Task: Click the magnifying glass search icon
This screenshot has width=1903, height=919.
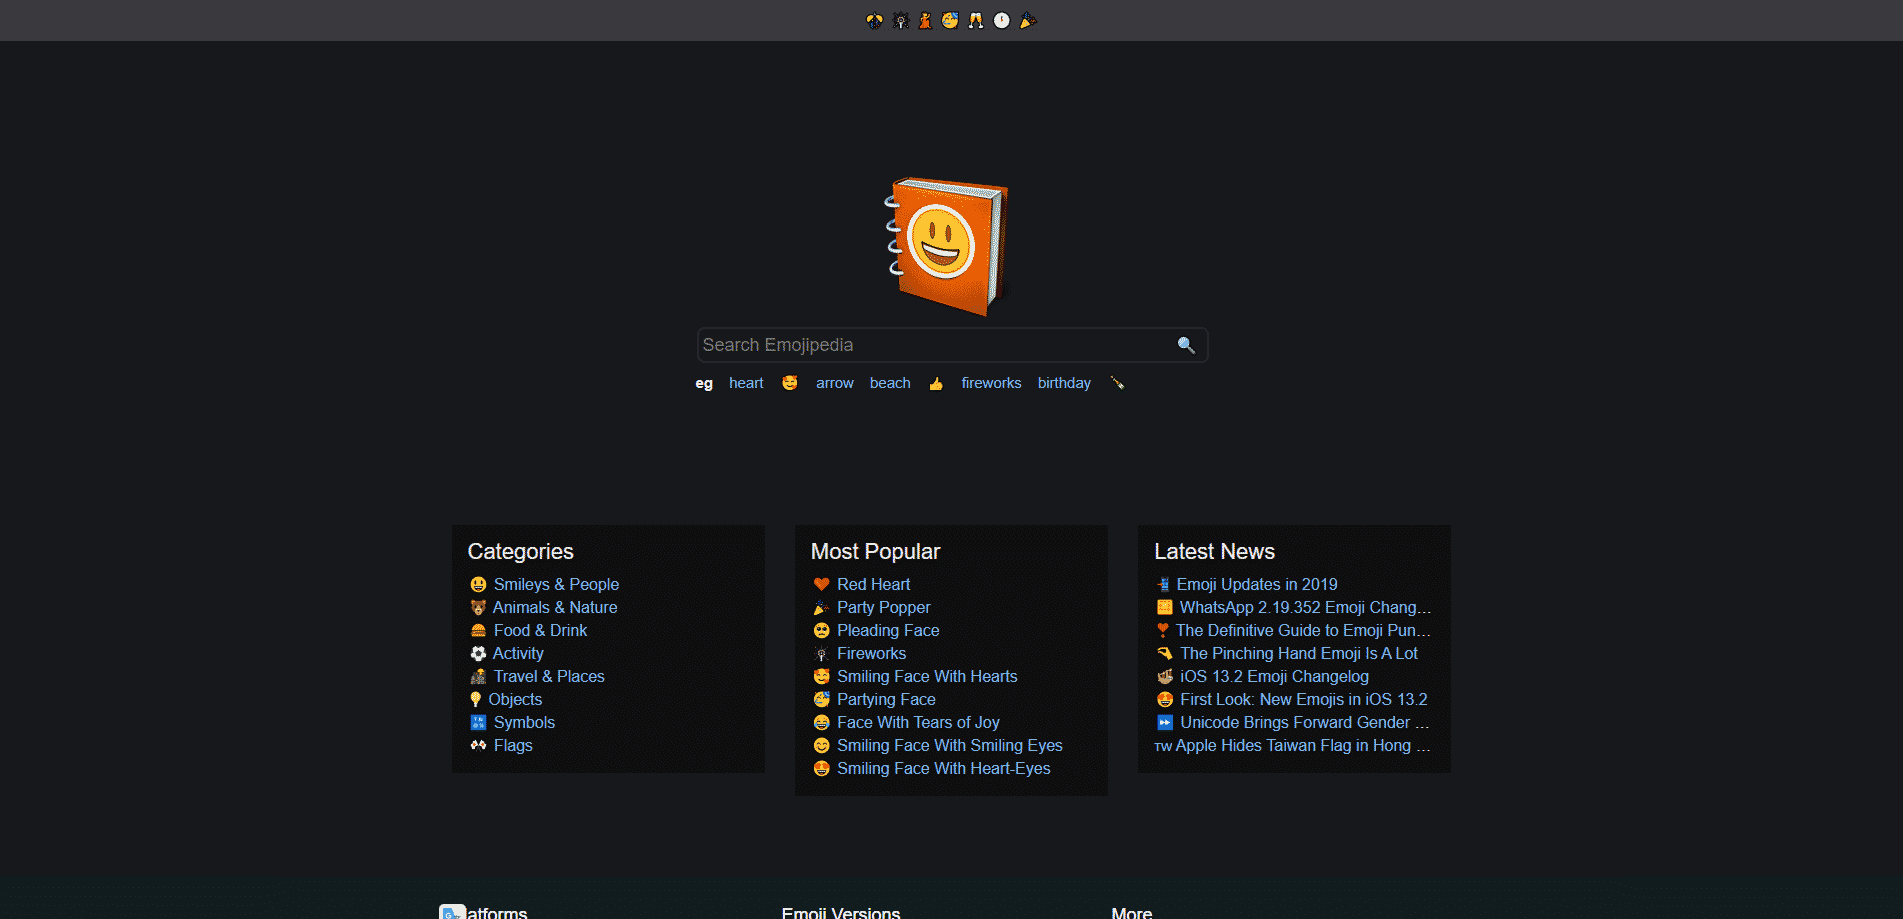Action: pos(1186,345)
